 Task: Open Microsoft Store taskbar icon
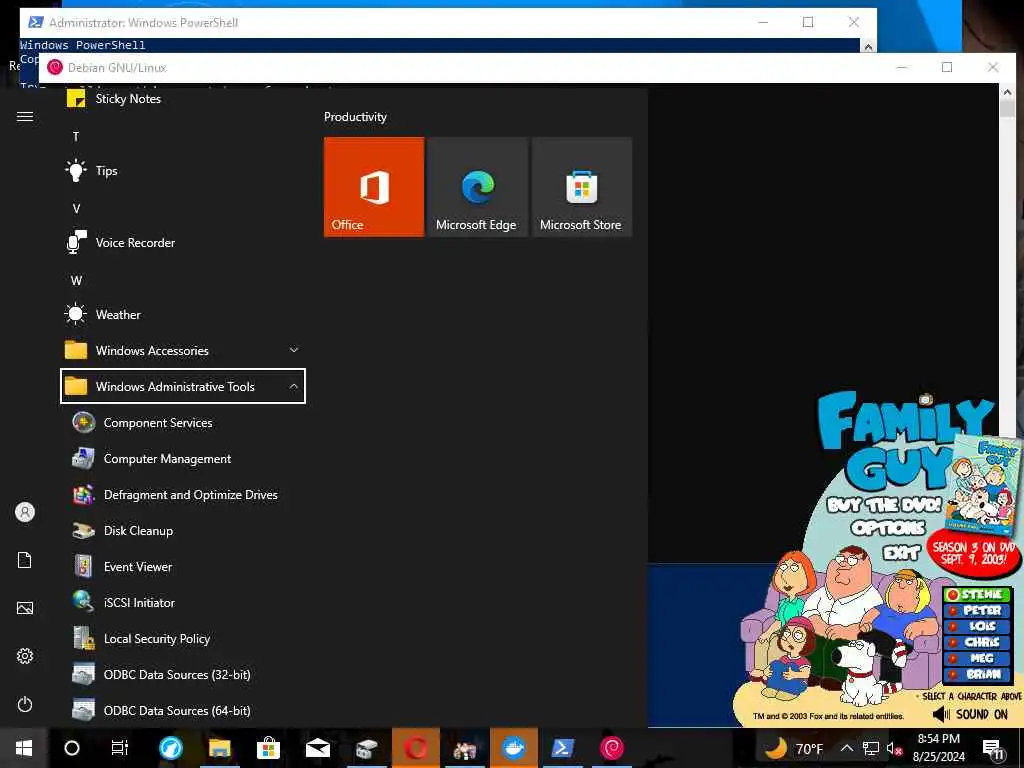click(268, 748)
